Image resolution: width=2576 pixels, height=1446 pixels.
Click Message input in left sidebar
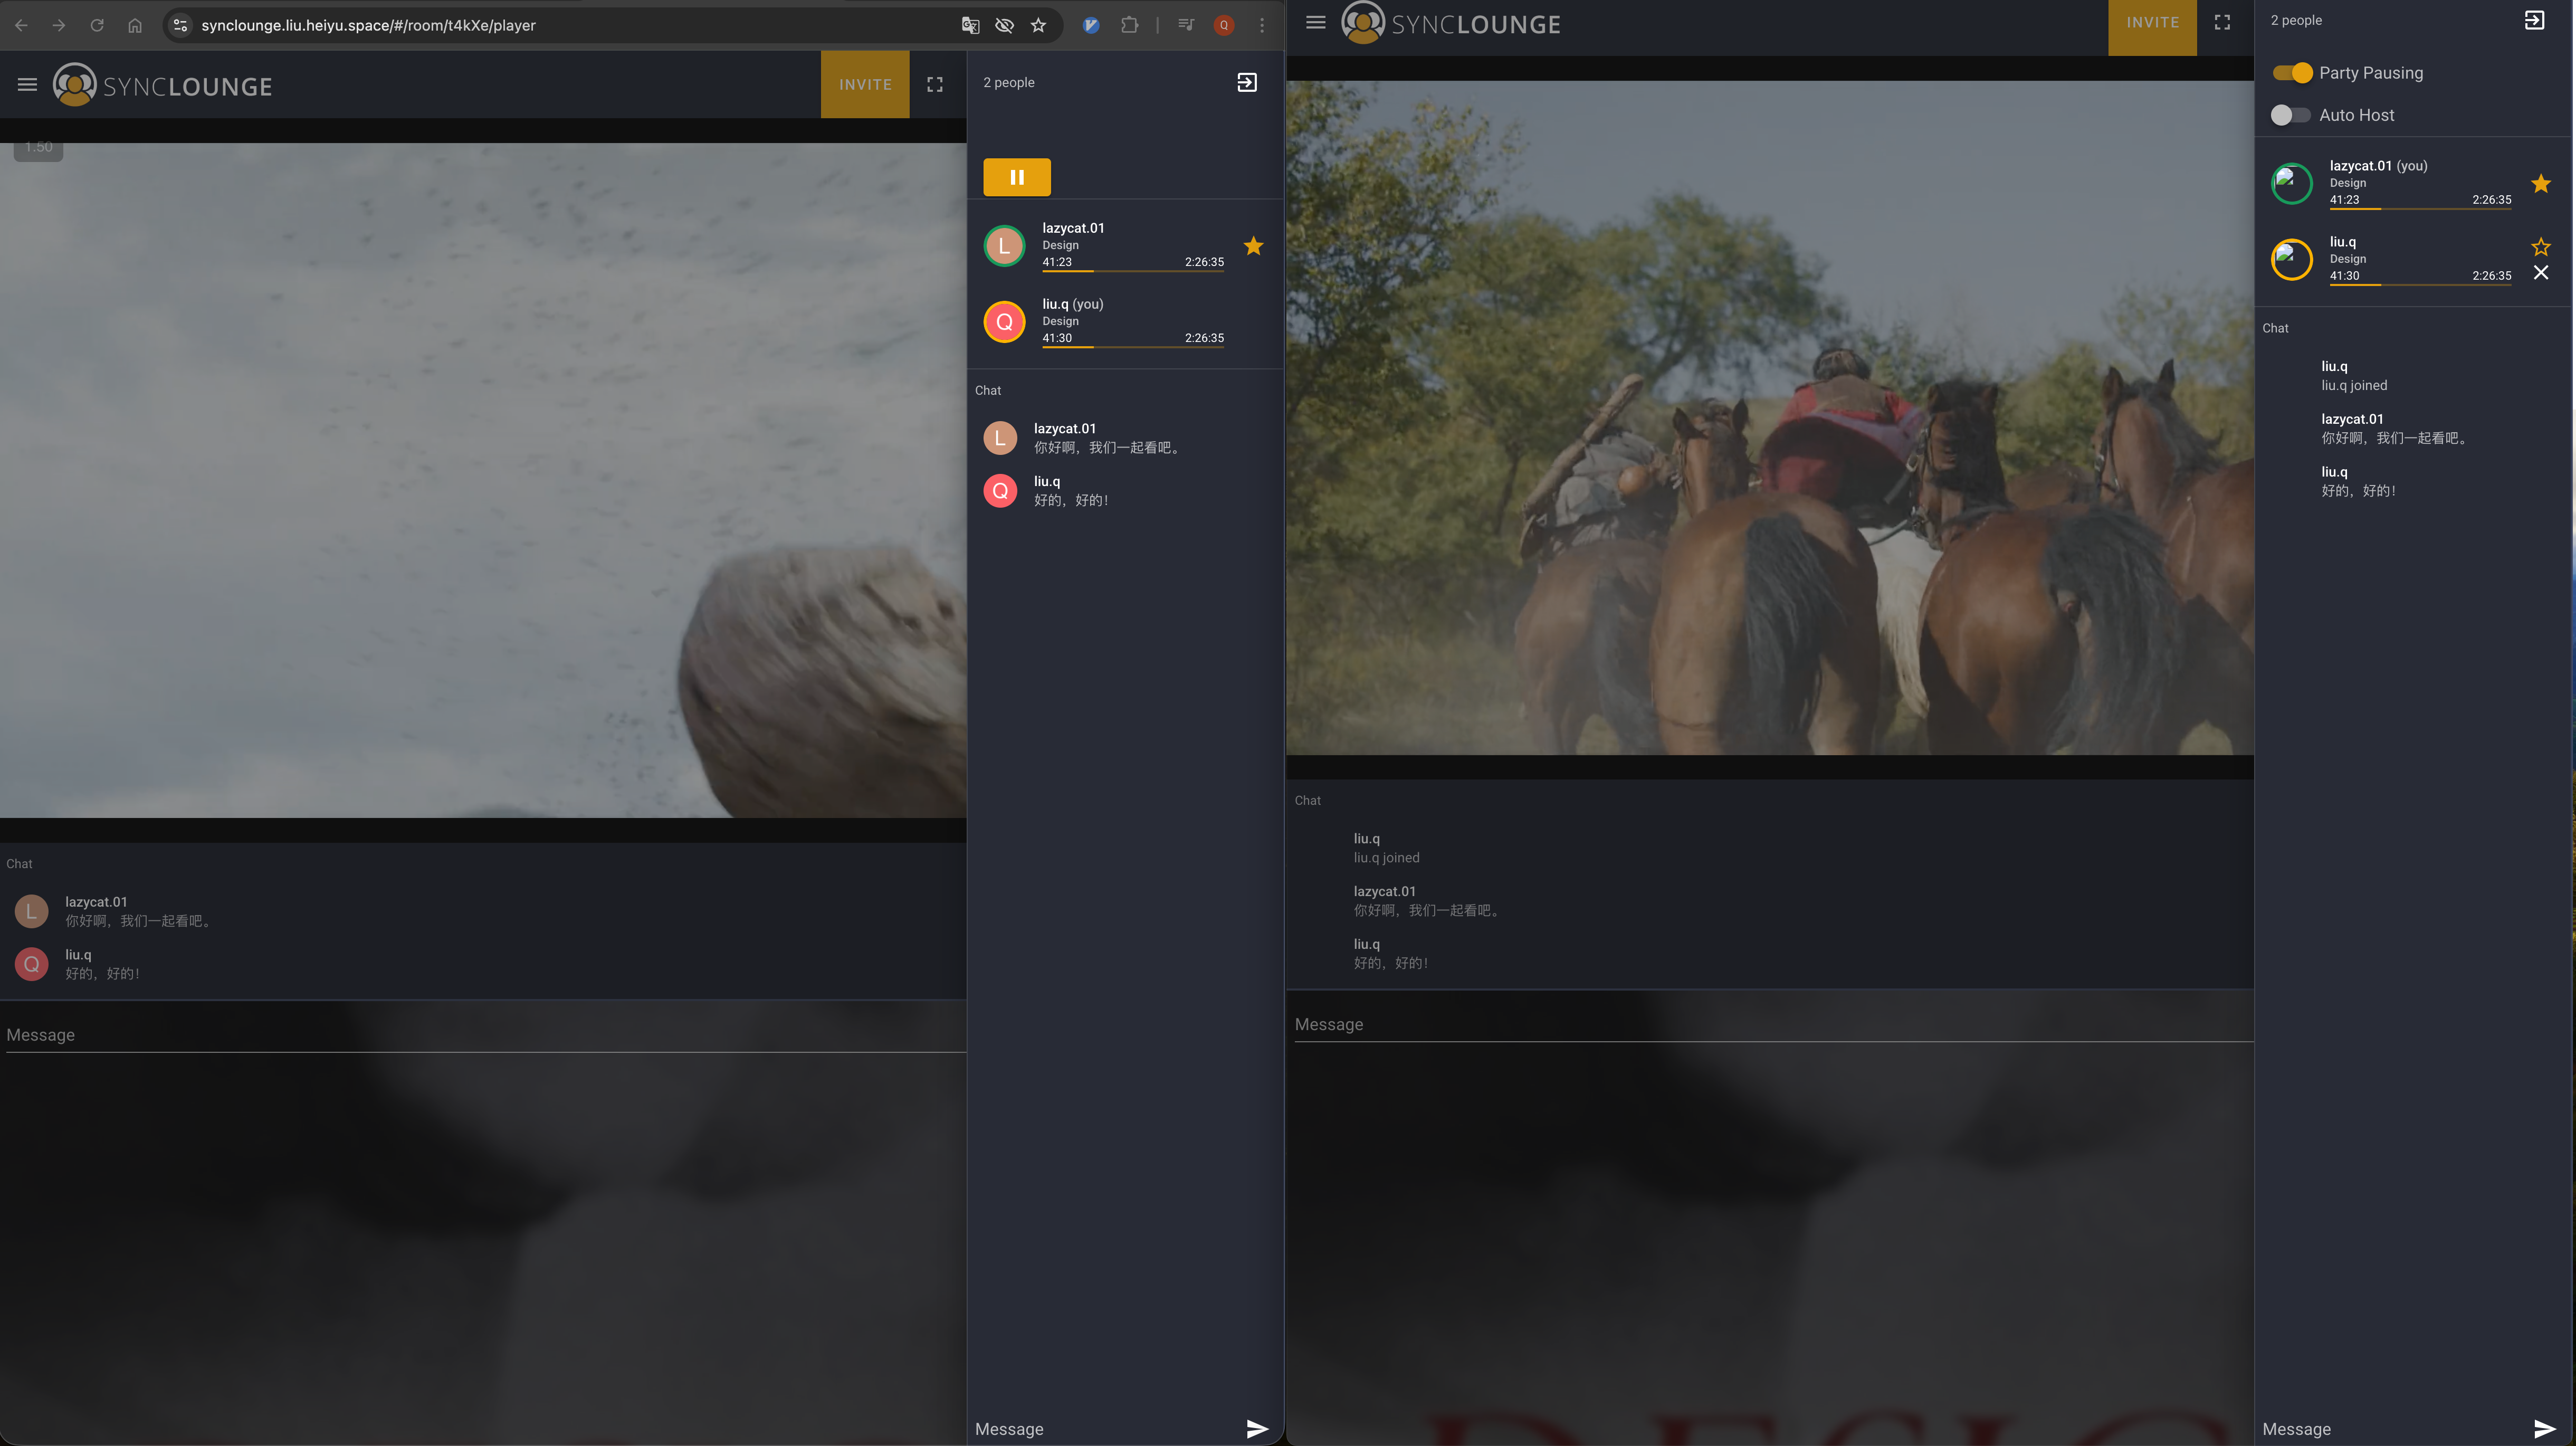(1106, 1429)
